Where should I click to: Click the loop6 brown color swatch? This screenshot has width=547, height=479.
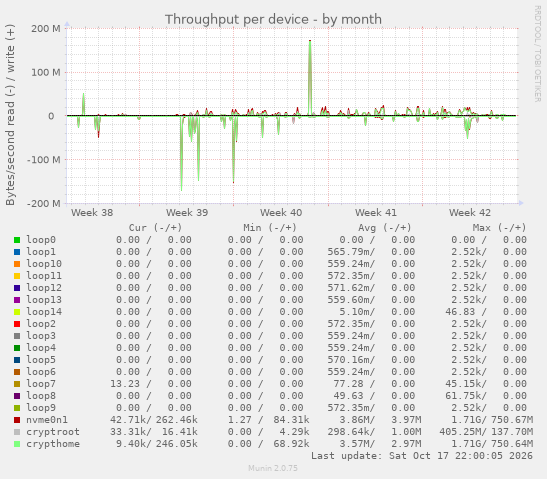[x=17, y=372]
